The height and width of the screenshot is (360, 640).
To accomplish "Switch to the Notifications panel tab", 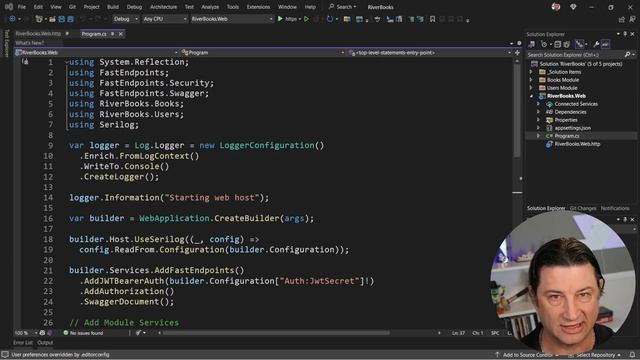I will point(615,208).
